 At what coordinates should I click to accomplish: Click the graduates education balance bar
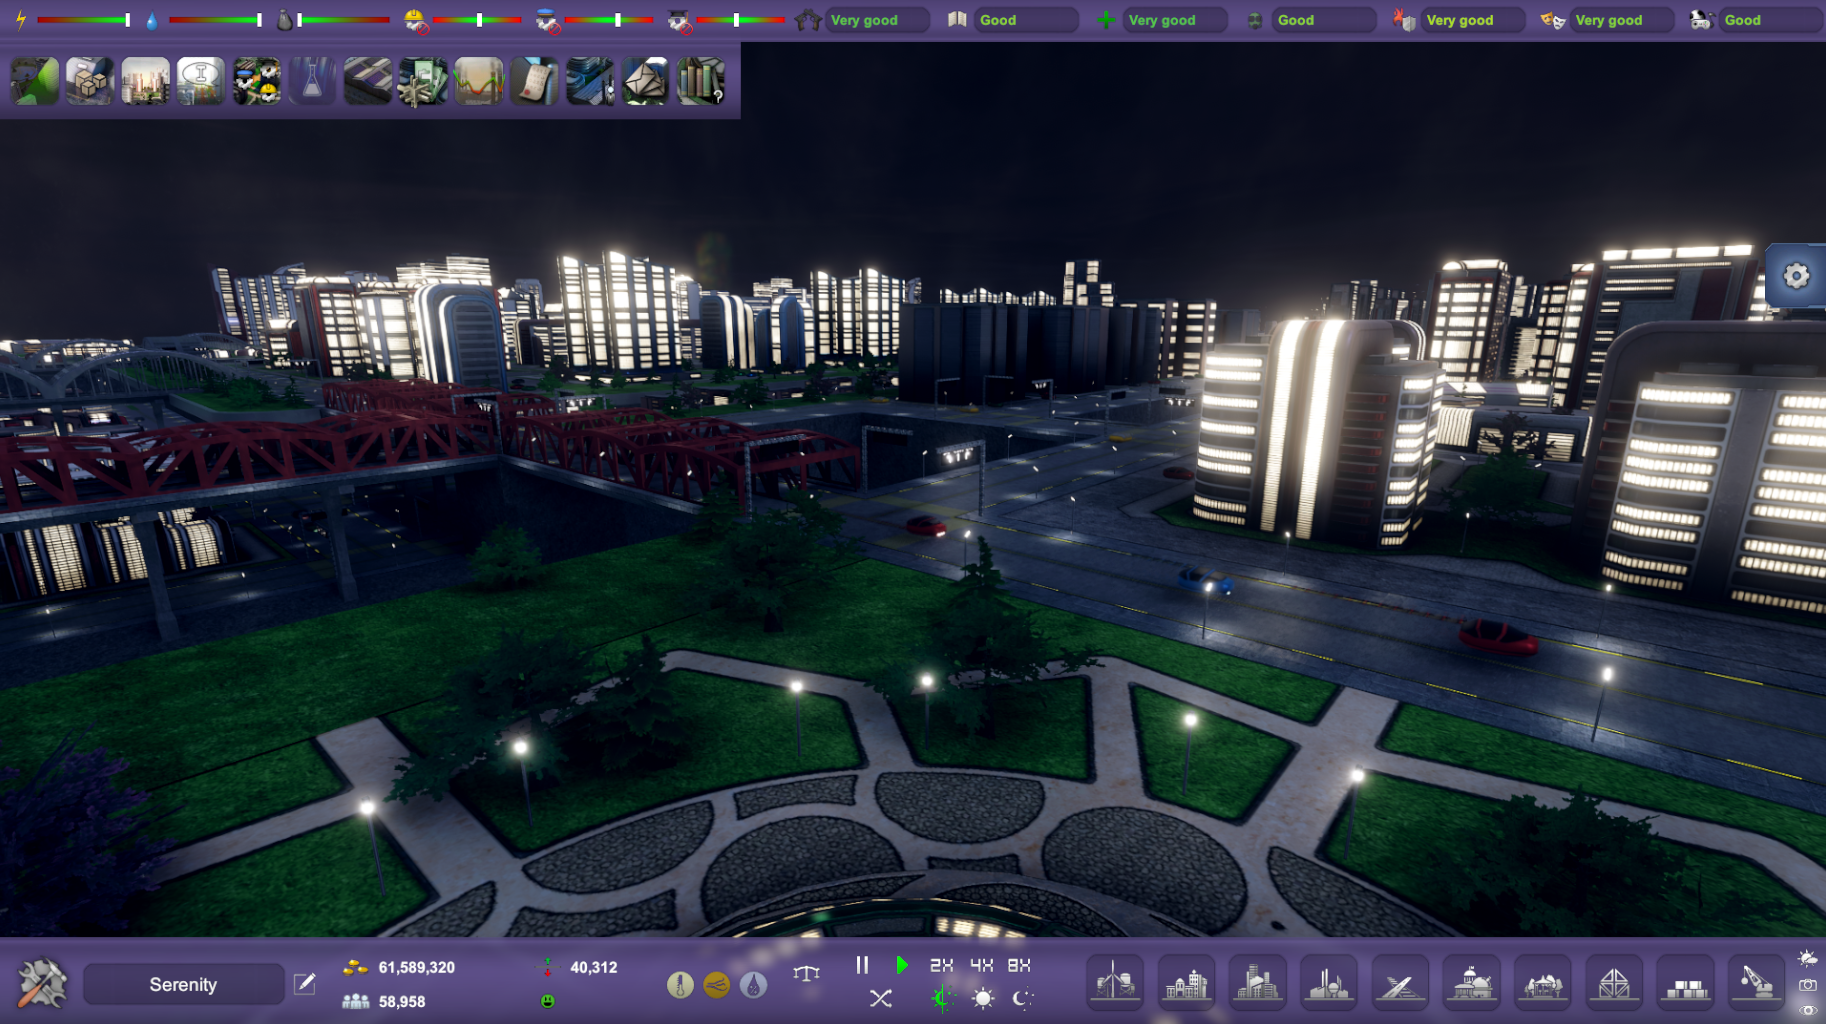tap(741, 20)
